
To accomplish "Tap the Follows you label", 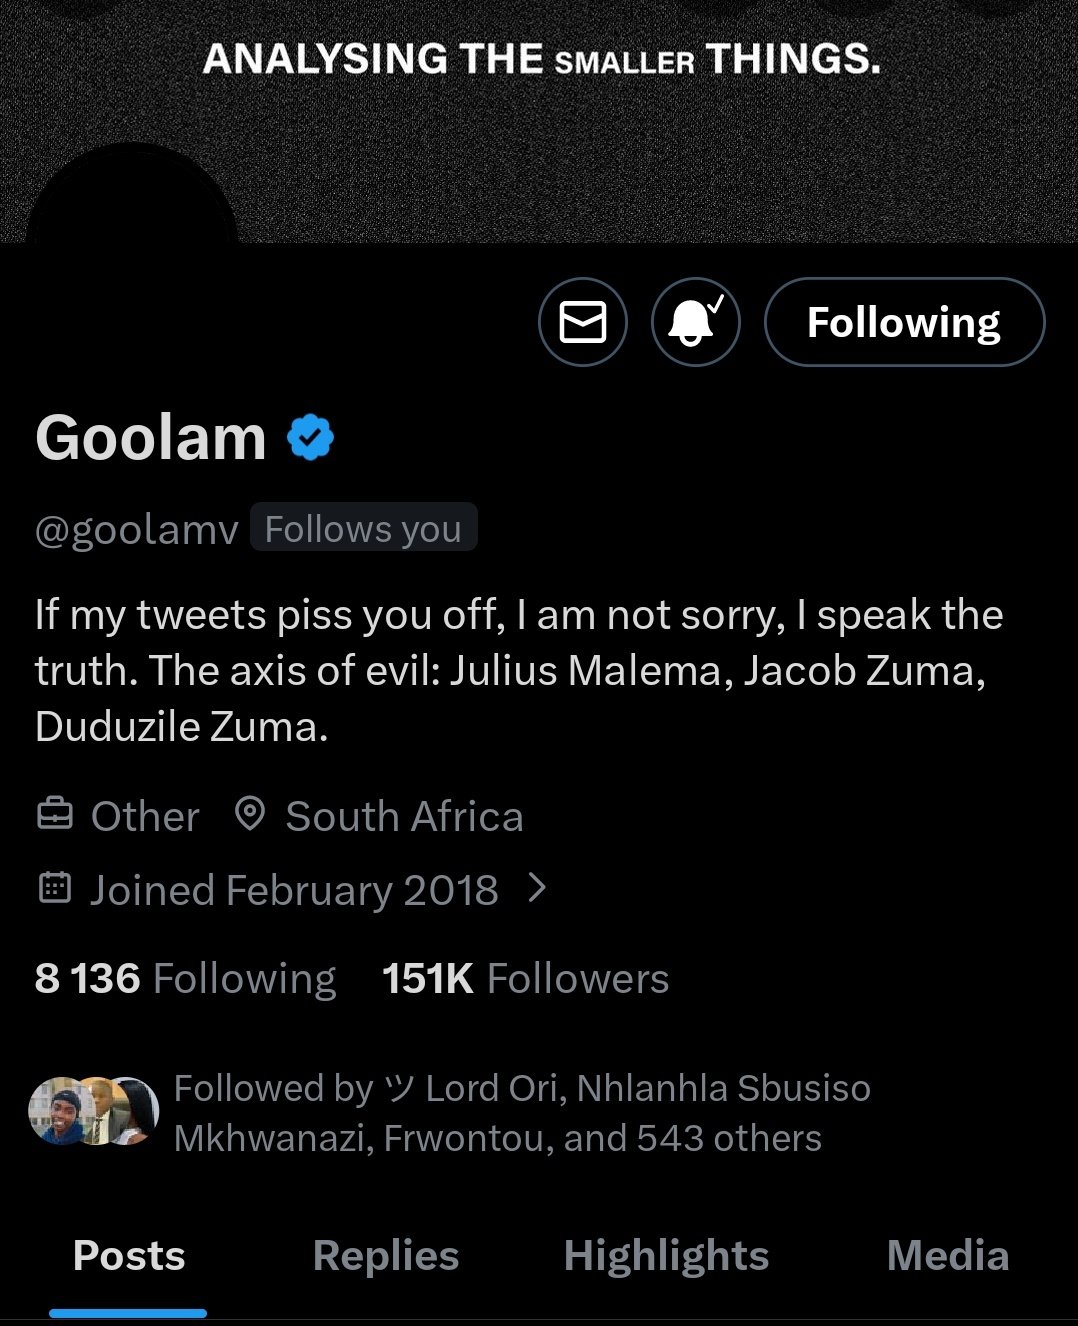I will (363, 528).
